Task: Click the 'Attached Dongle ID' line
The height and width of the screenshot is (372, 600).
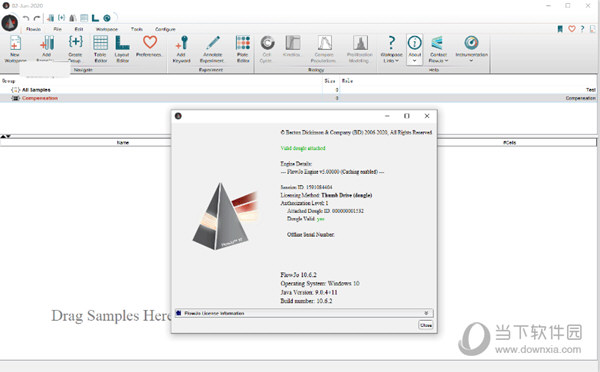Action: (x=325, y=211)
